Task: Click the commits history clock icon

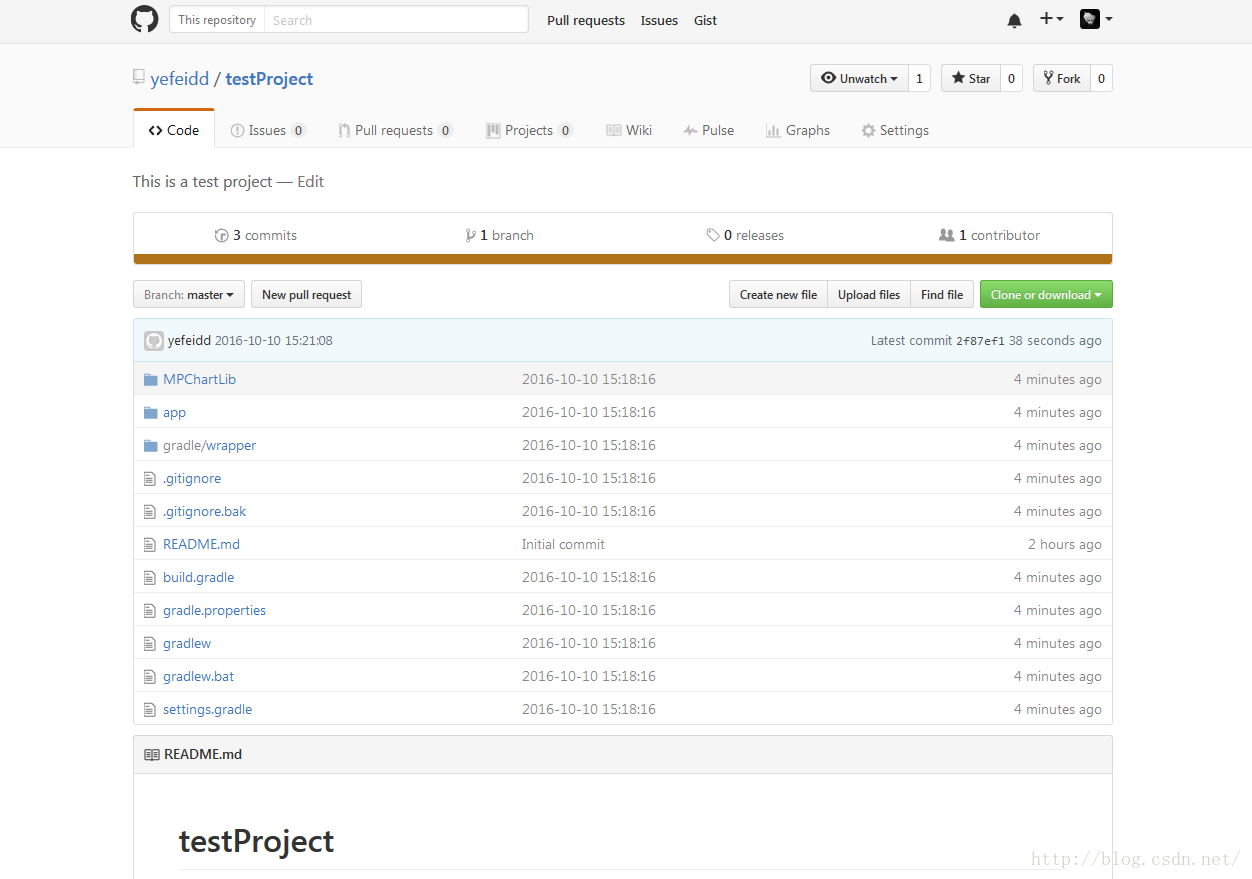Action: pos(222,235)
